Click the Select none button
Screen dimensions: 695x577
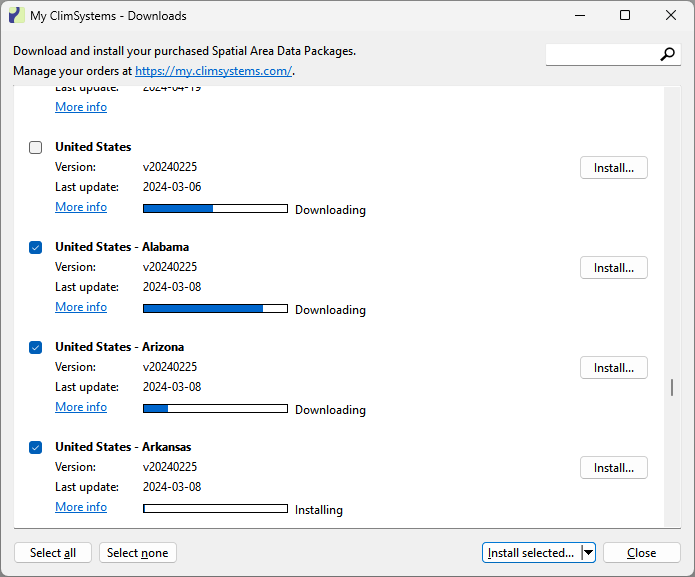click(137, 553)
